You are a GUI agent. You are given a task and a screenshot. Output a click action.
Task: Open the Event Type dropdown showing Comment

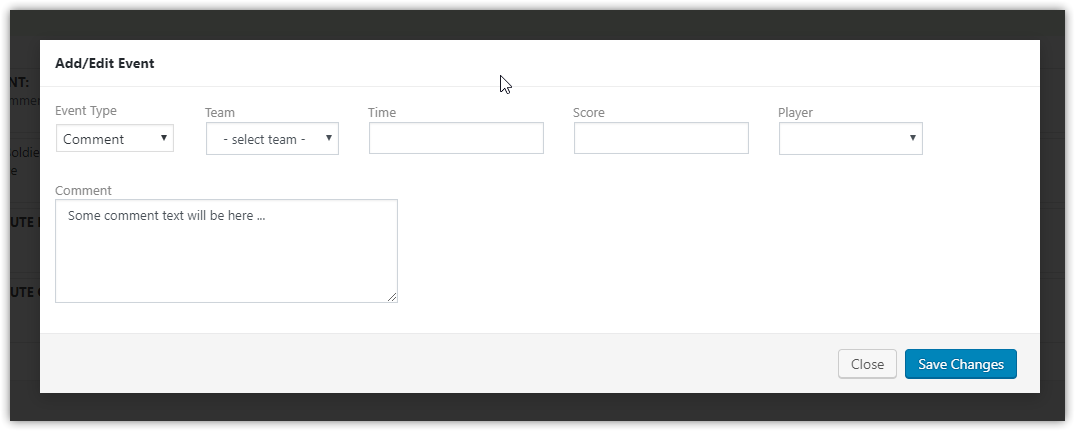(x=114, y=138)
